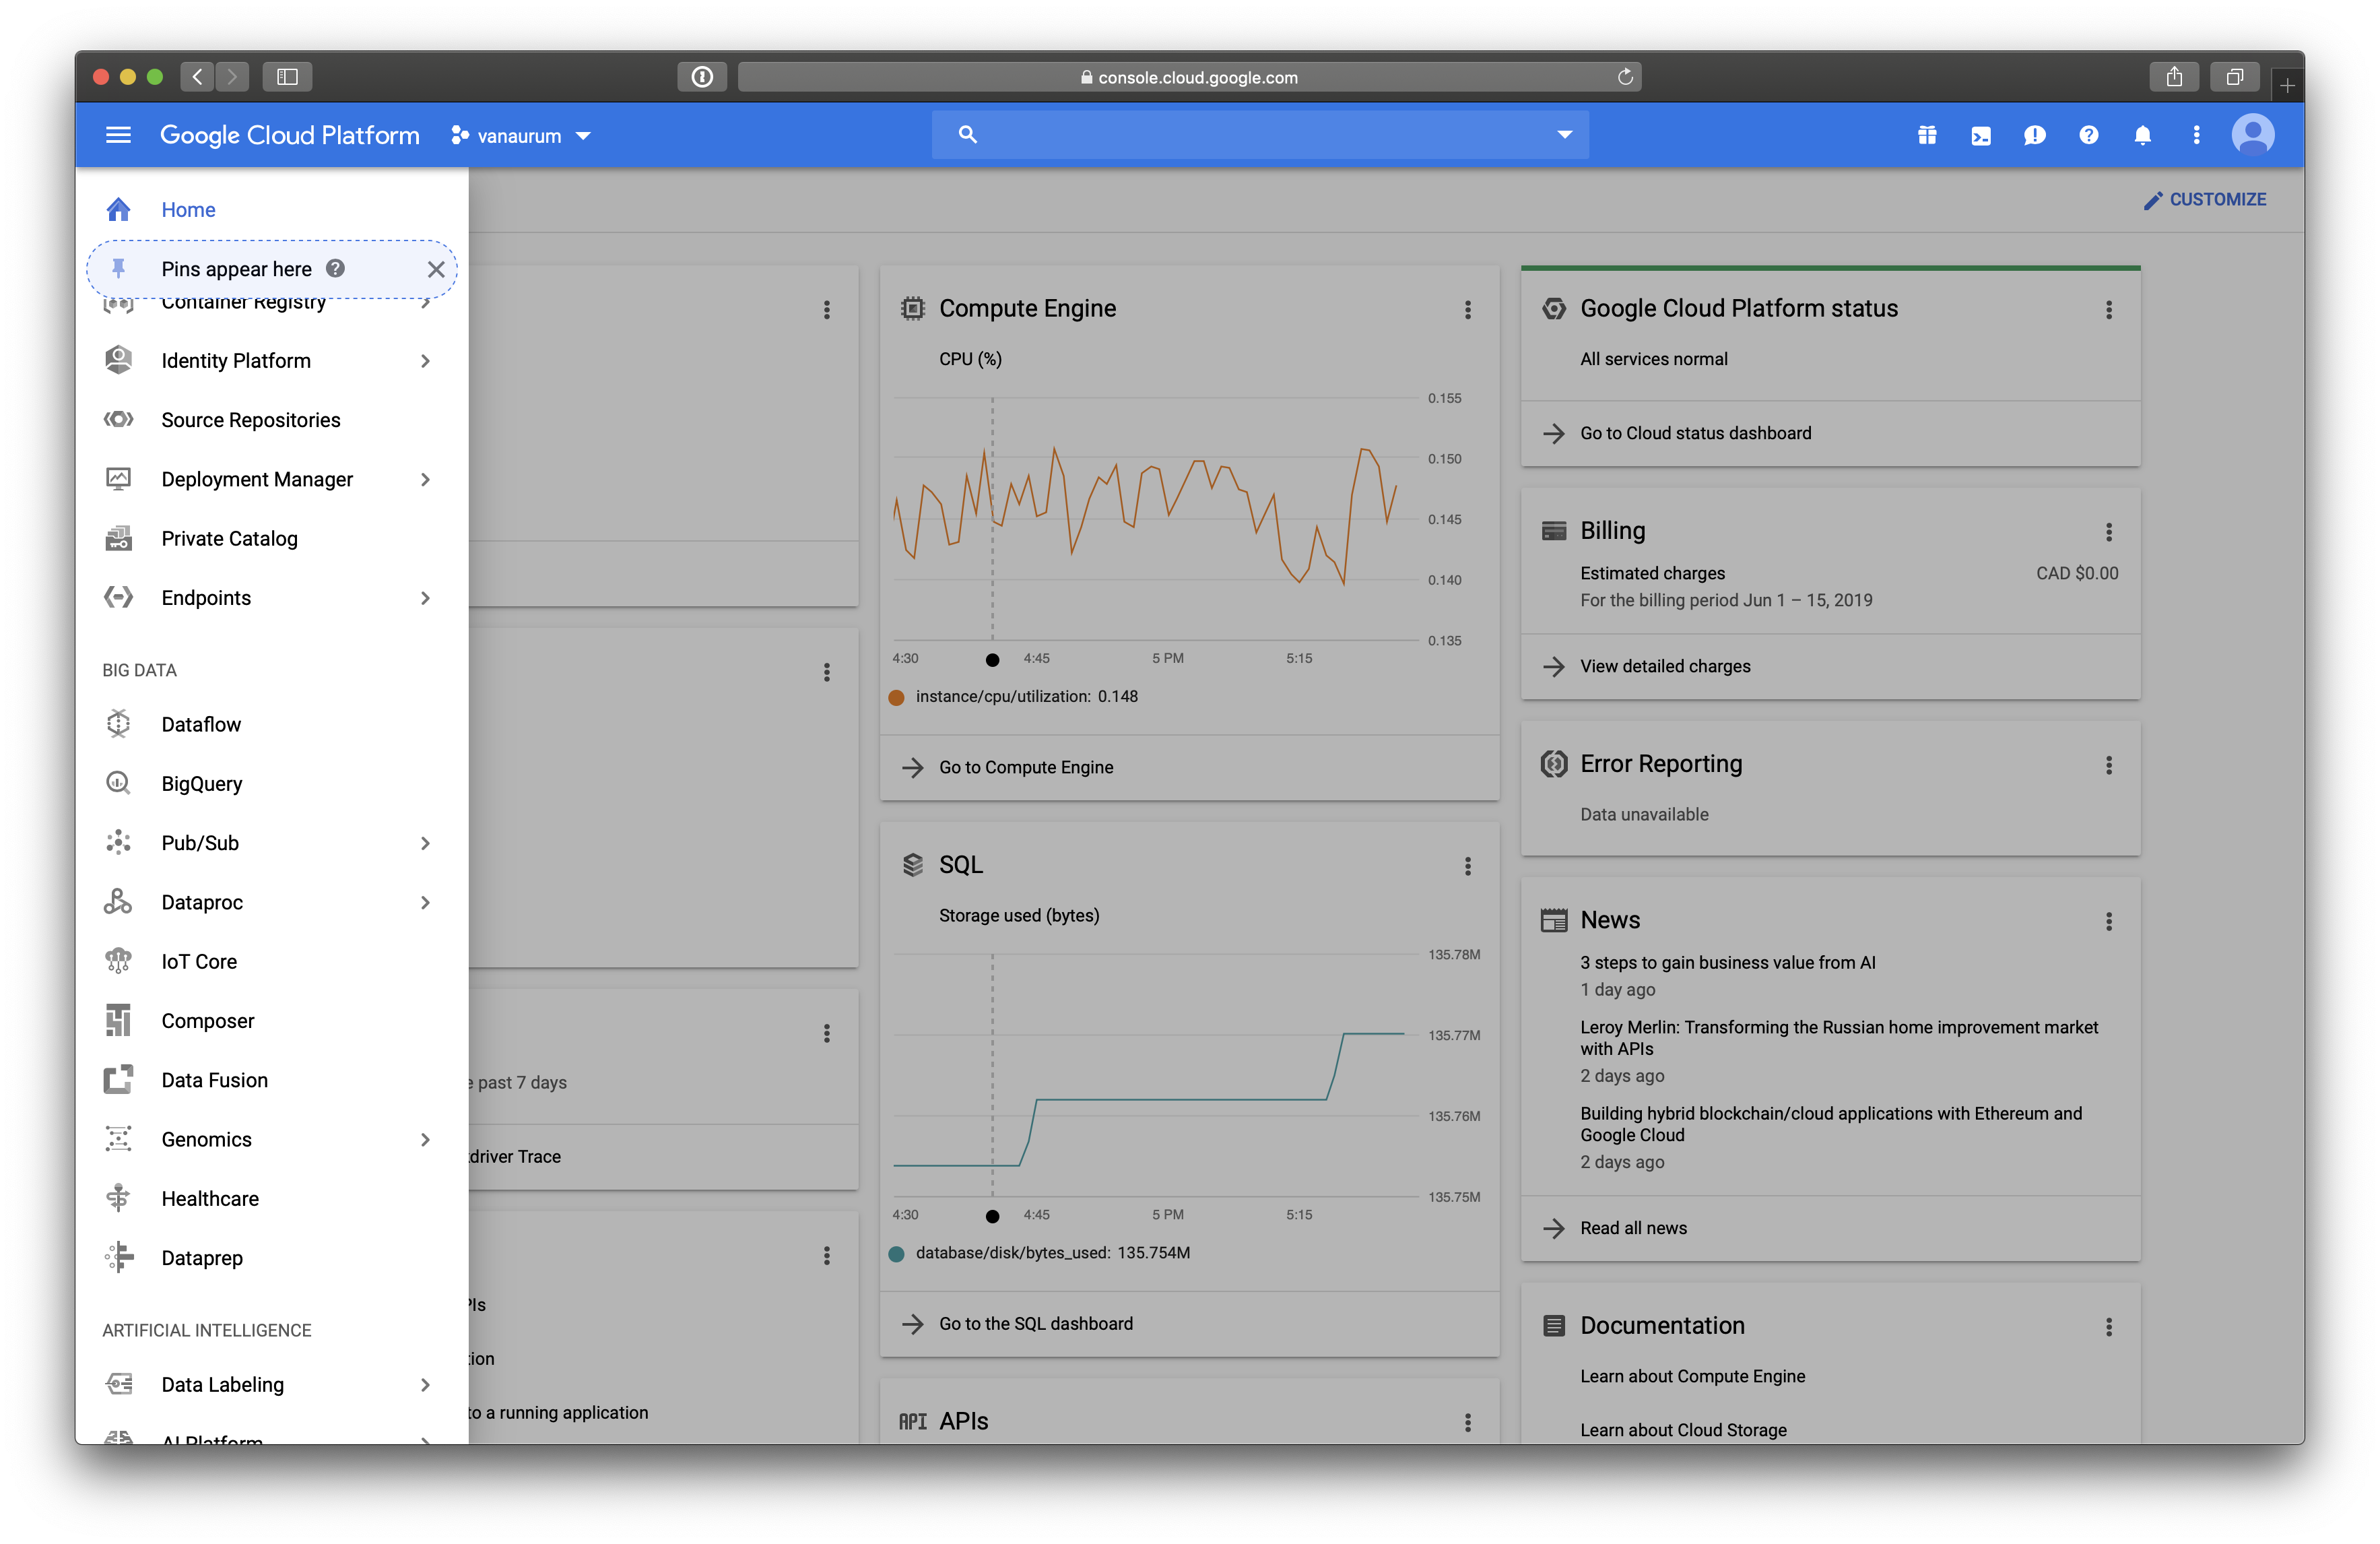Click the CUSTOMIZE button
Viewport: 2380px width, 1544px height.
tap(2205, 199)
